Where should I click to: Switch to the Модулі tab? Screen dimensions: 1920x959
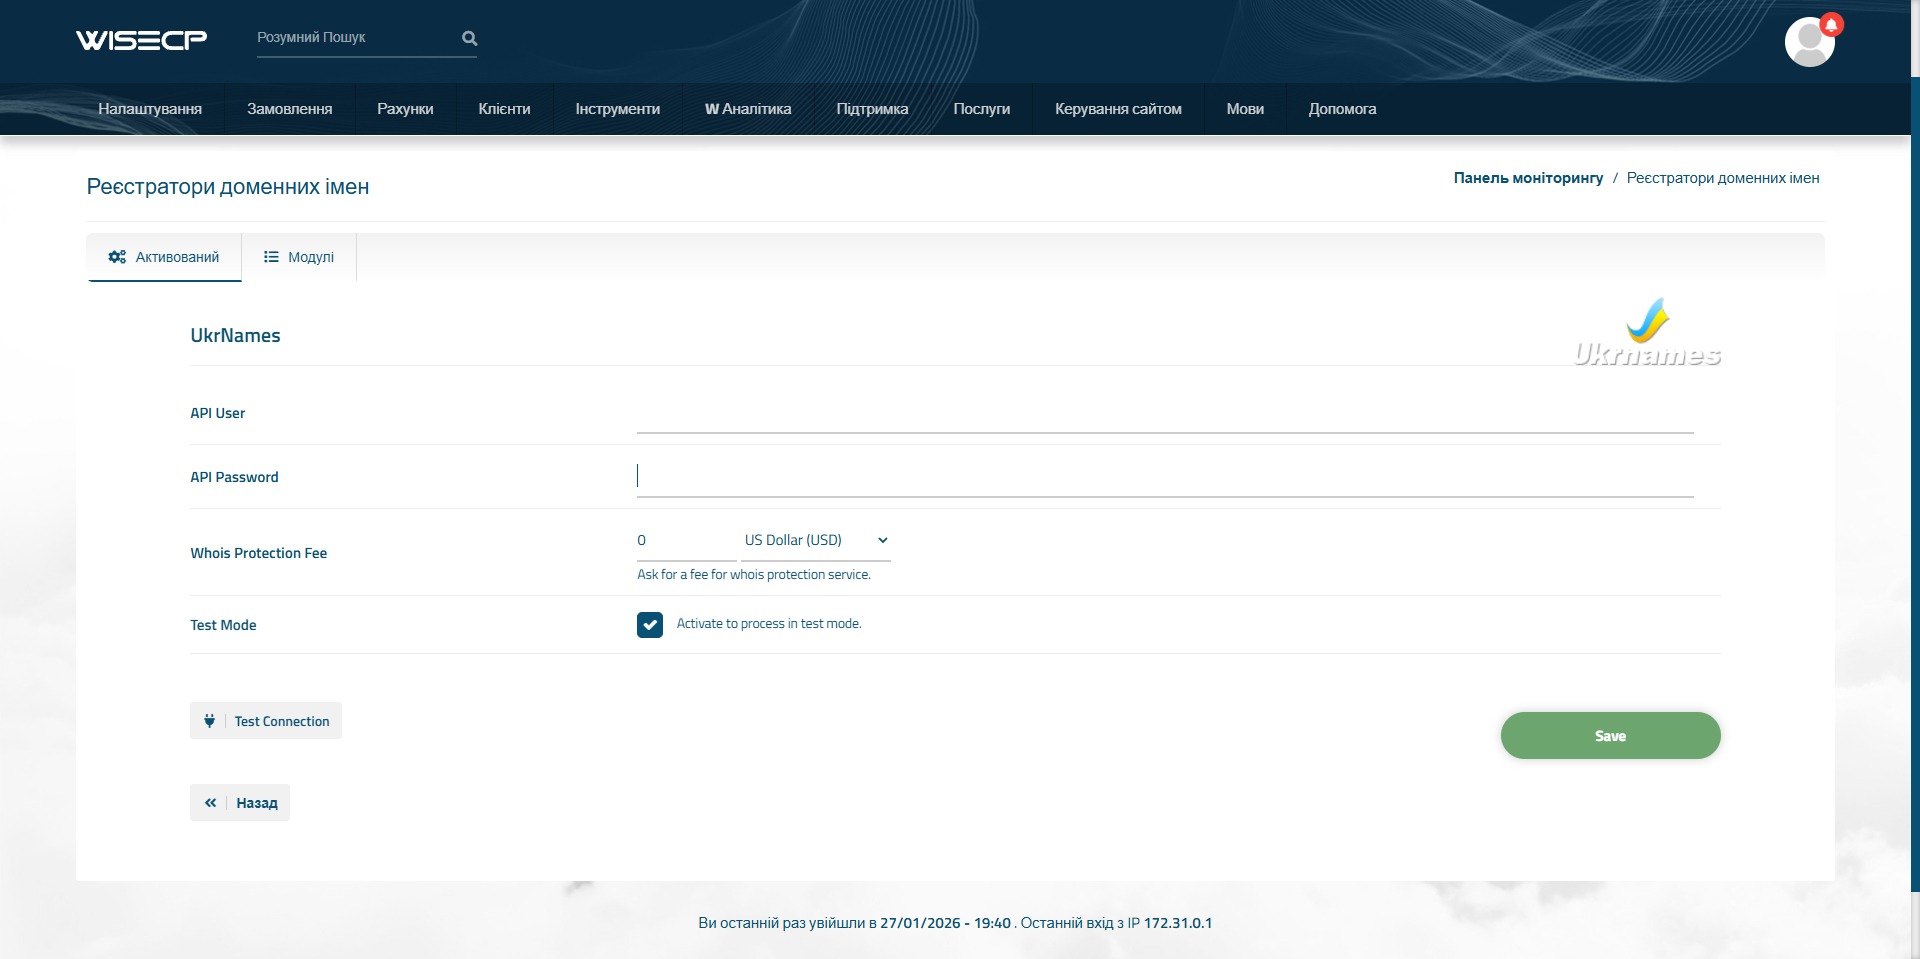tap(299, 257)
